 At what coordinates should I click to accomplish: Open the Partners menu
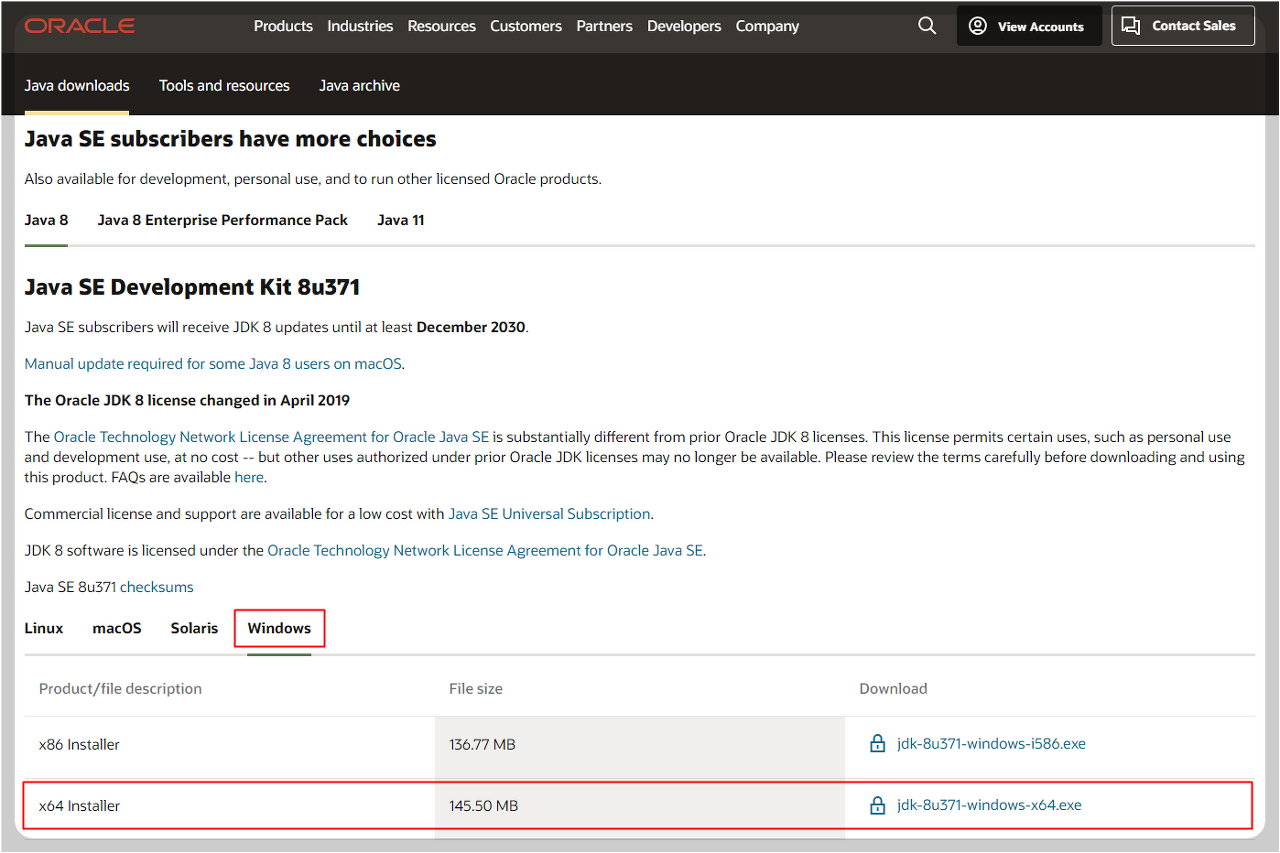click(604, 26)
